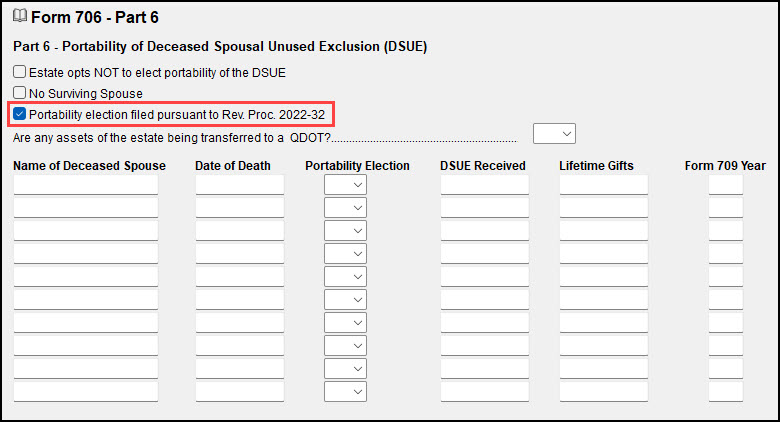780x422 pixels.
Task: Click last row DSUE Received field
Action: tap(485, 392)
